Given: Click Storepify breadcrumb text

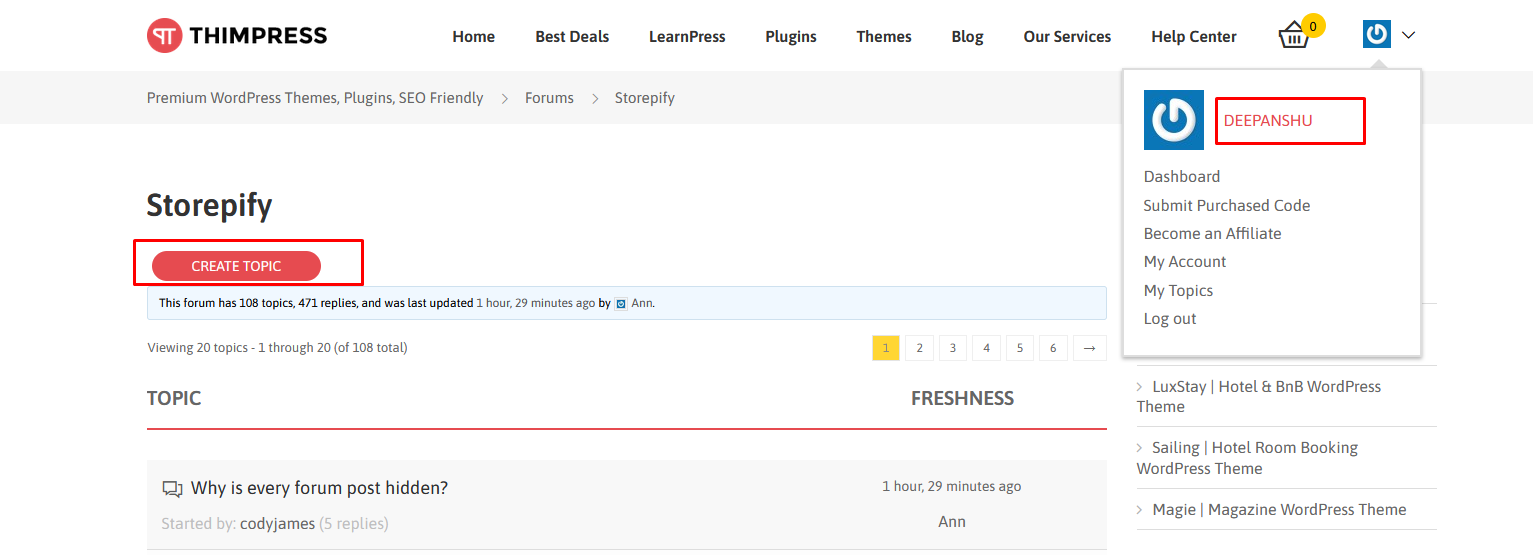Looking at the screenshot, I should [645, 98].
